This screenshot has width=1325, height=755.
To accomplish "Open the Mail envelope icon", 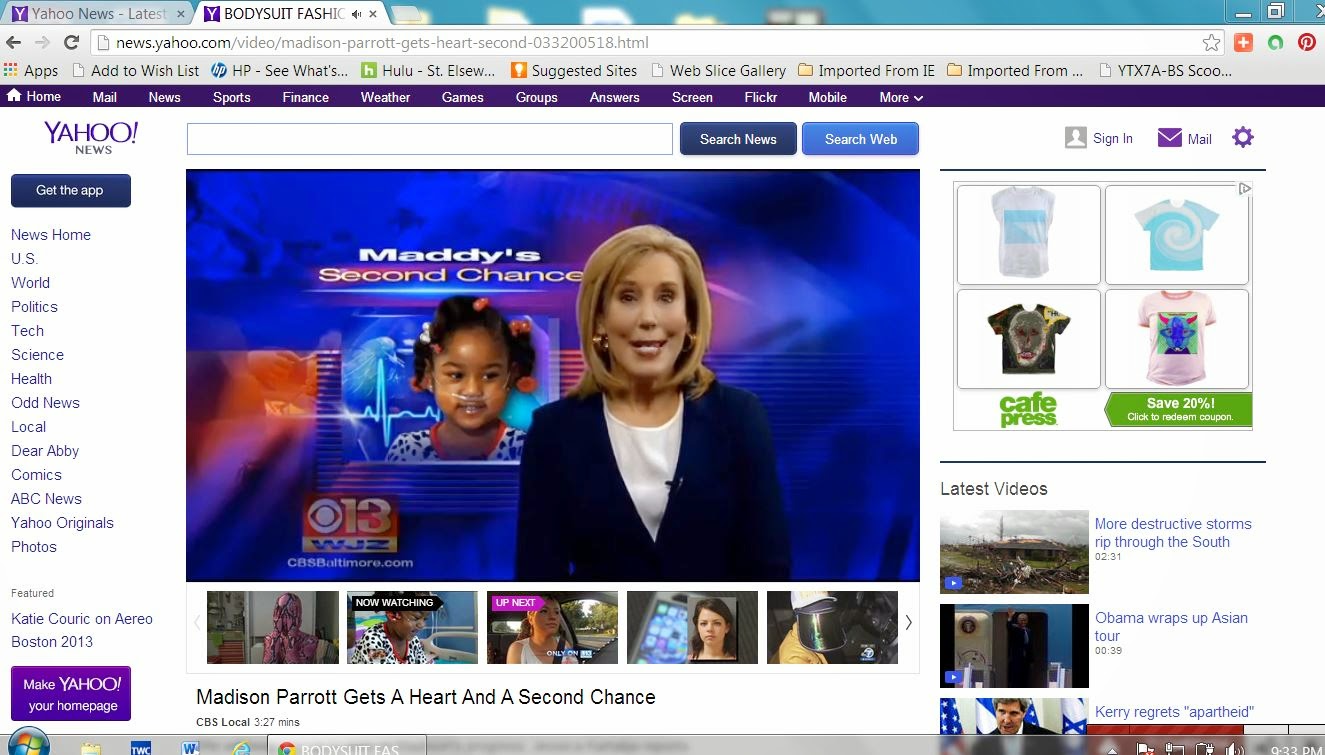I will 1169,138.
